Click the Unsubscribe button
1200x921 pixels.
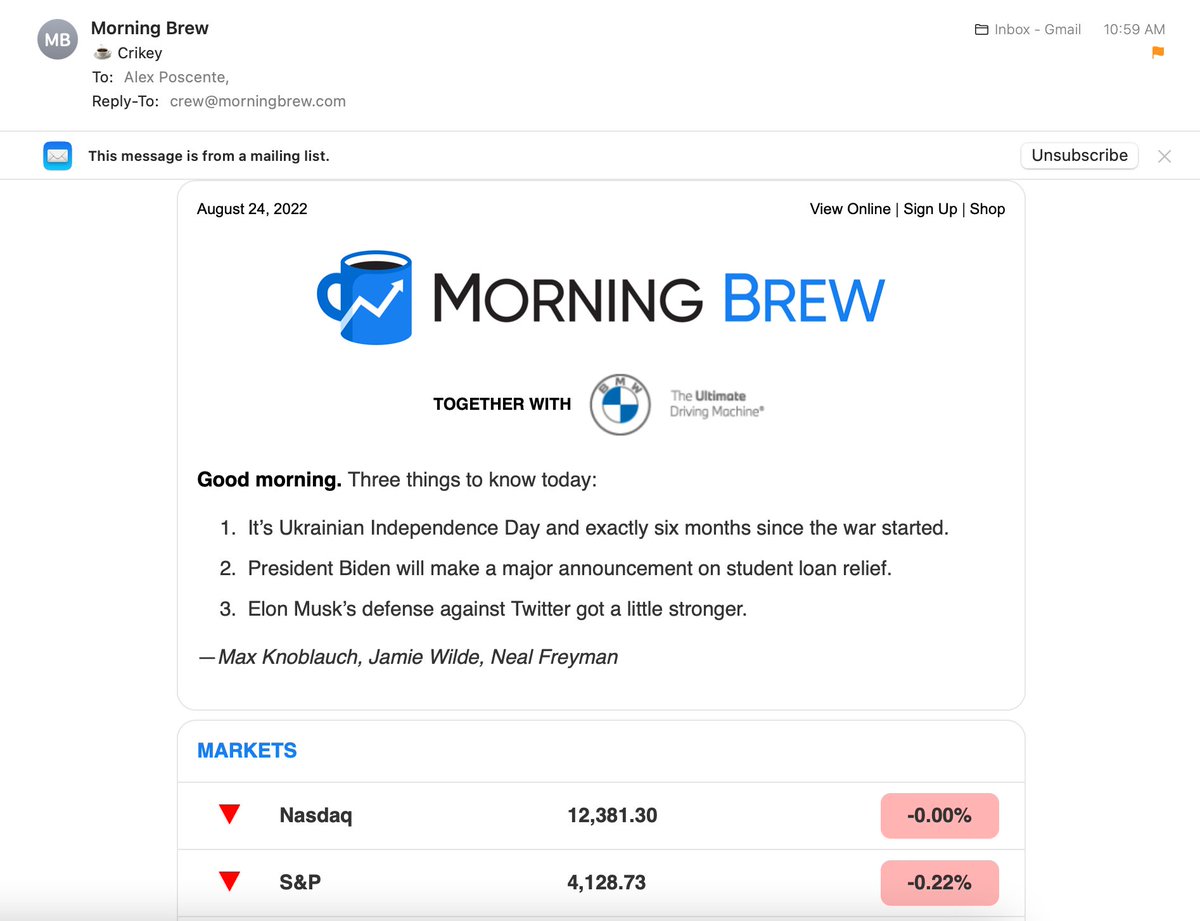pyautogui.click(x=1079, y=155)
